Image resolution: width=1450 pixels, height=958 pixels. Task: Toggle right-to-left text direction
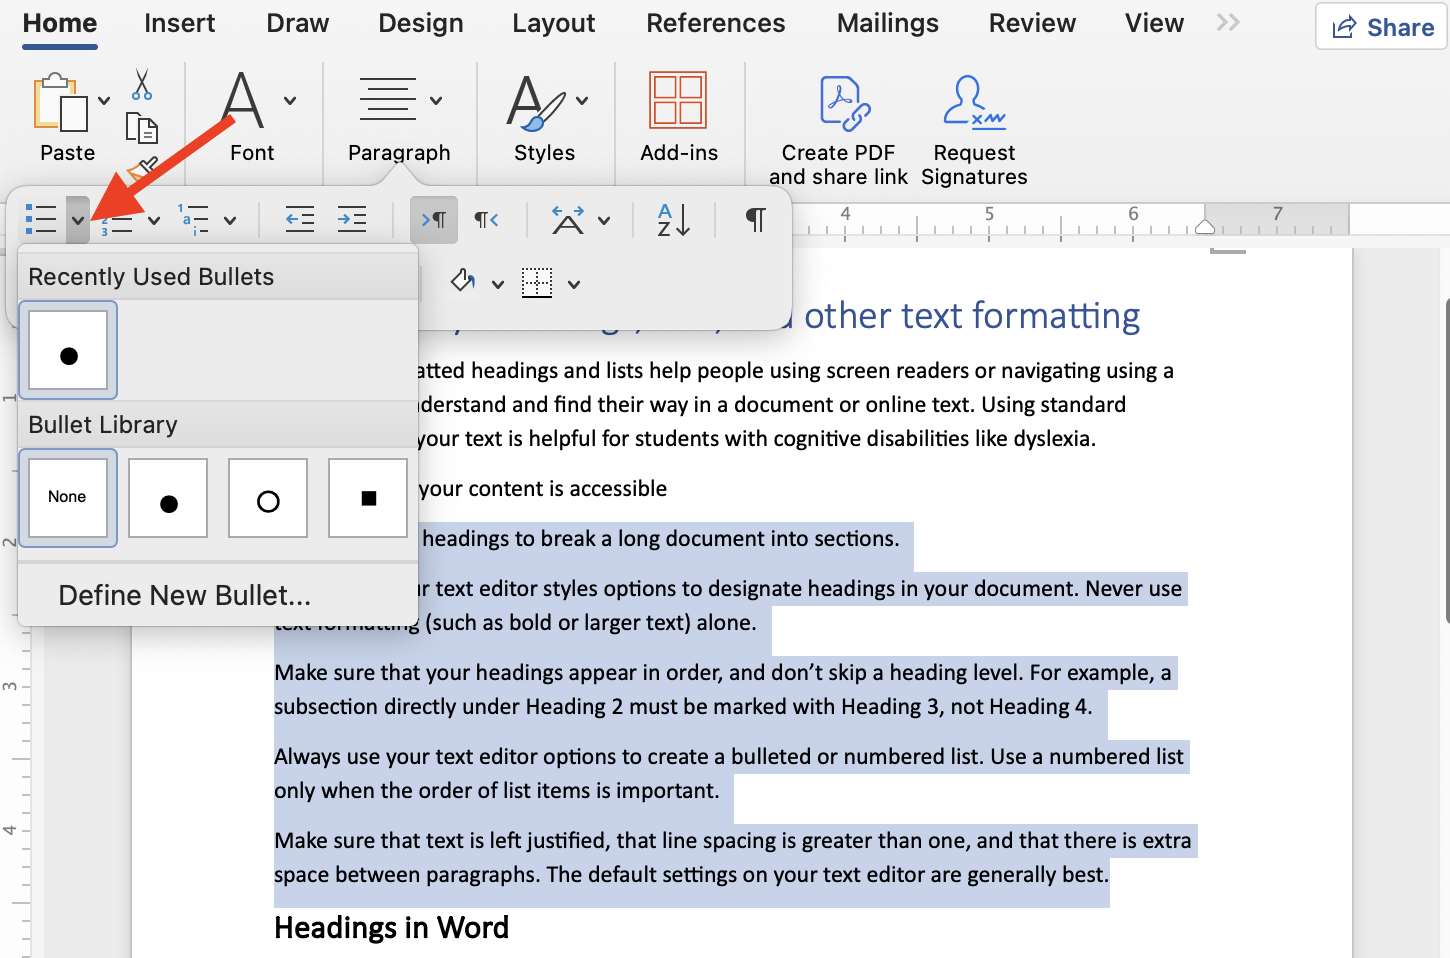coord(486,219)
